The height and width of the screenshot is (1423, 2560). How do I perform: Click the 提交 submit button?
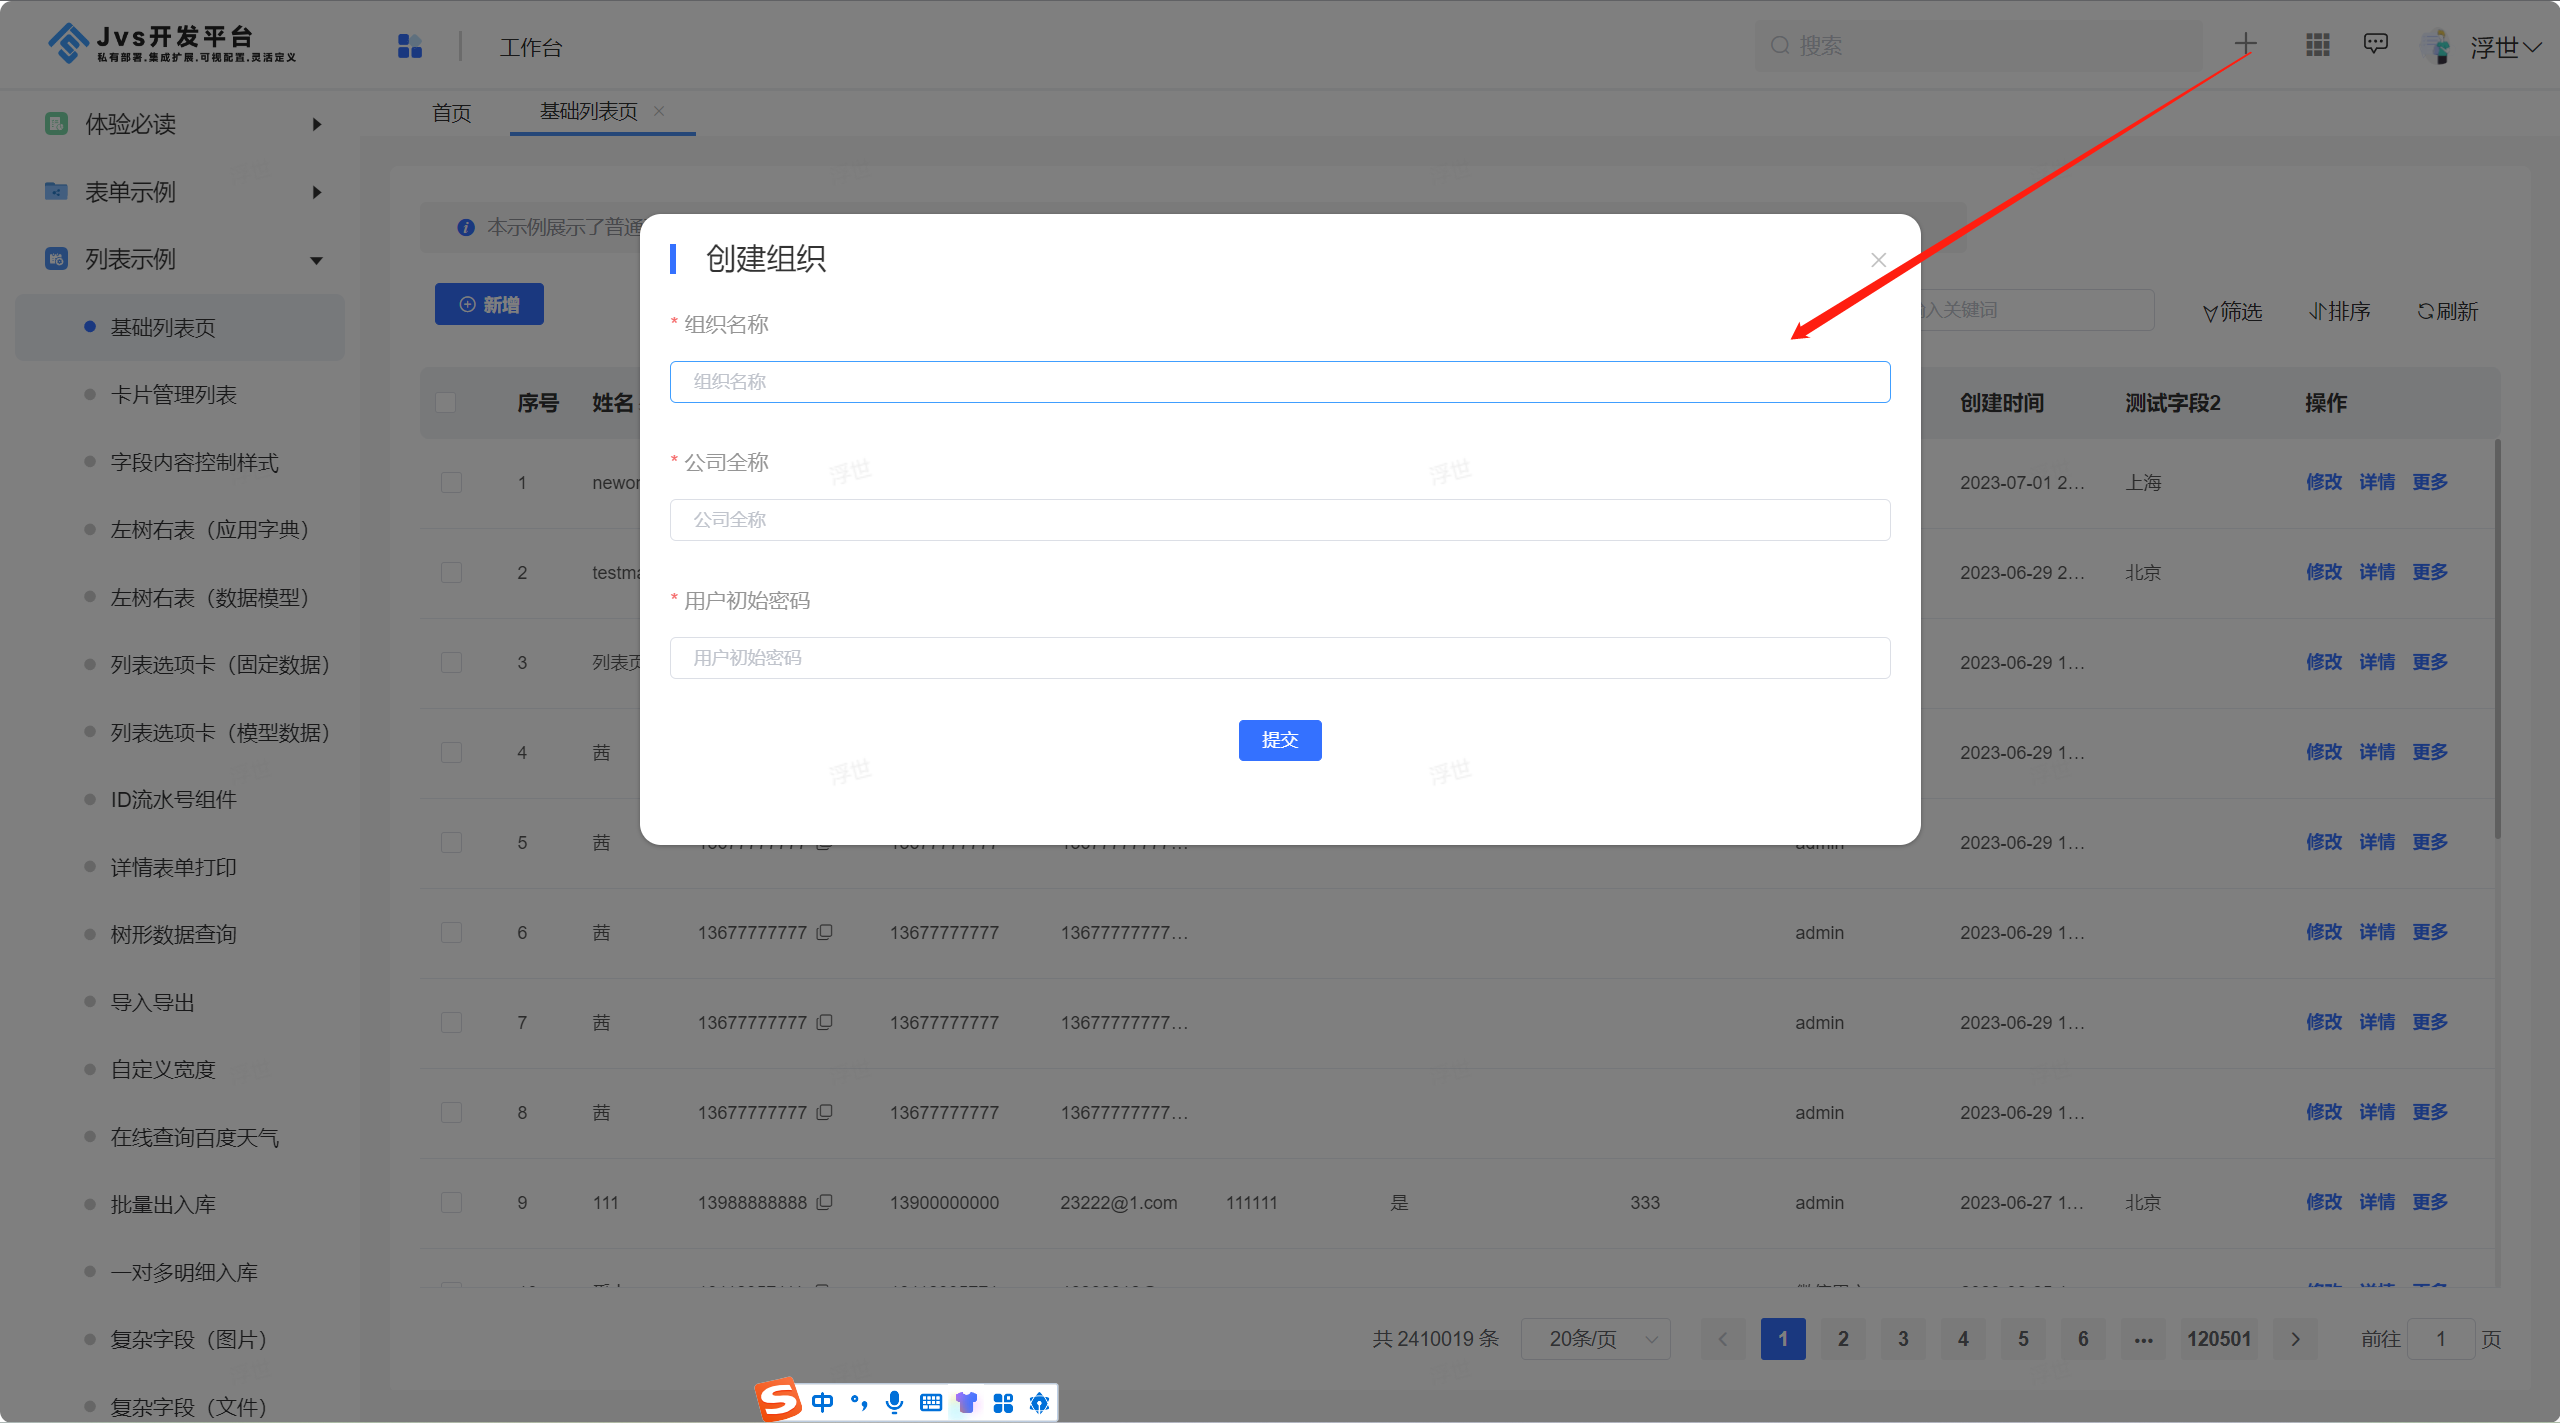1279,740
